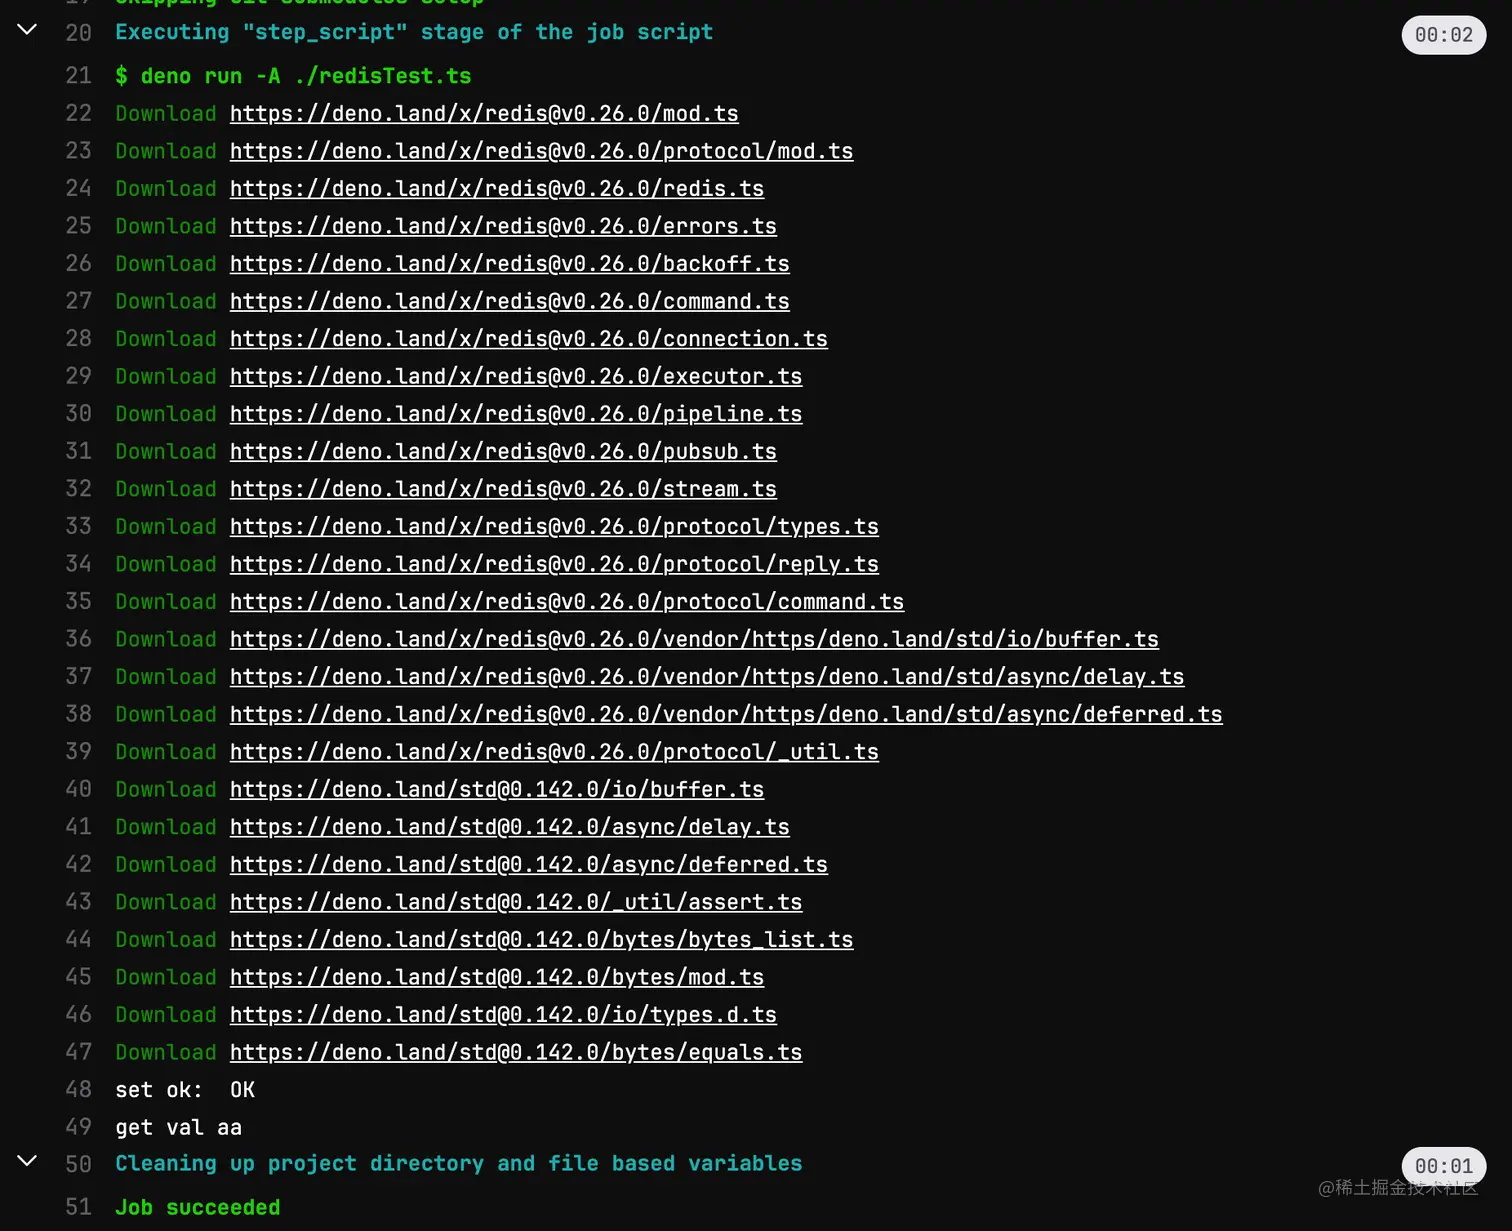The image size is (1512, 1231).
Task: Open the protocol/types.ts link
Action: point(554,526)
